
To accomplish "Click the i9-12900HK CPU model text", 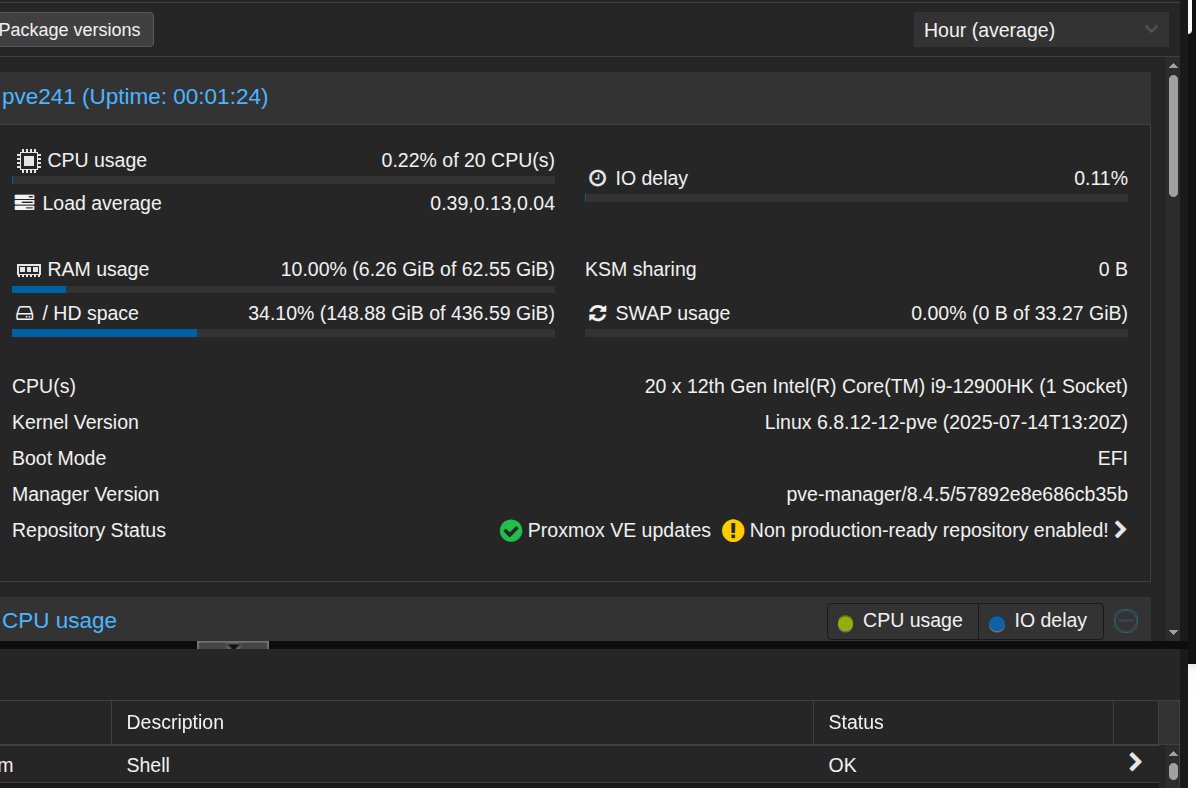I will tap(886, 386).
